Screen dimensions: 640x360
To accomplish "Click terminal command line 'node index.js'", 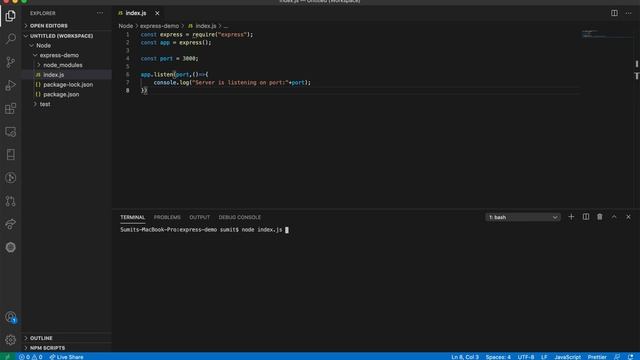I will click(262, 230).
